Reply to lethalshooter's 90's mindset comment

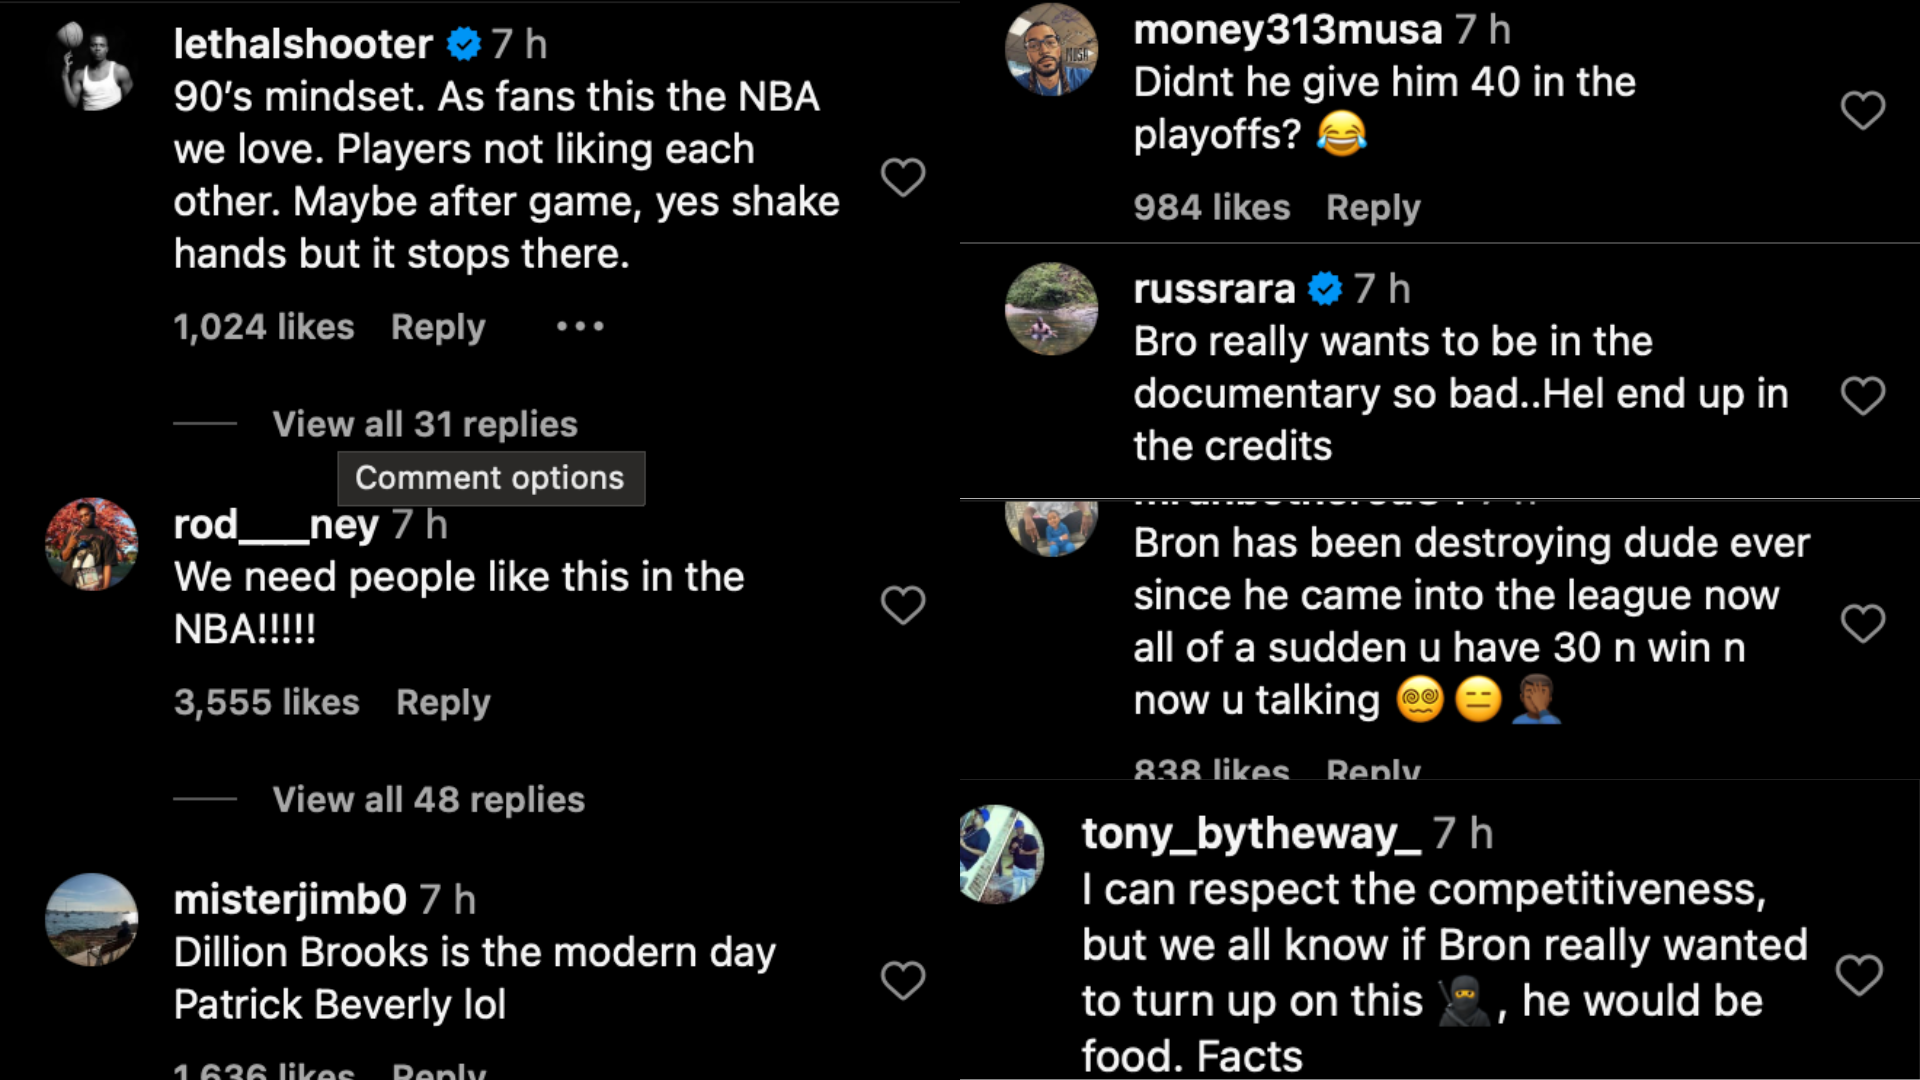[438, 327]
